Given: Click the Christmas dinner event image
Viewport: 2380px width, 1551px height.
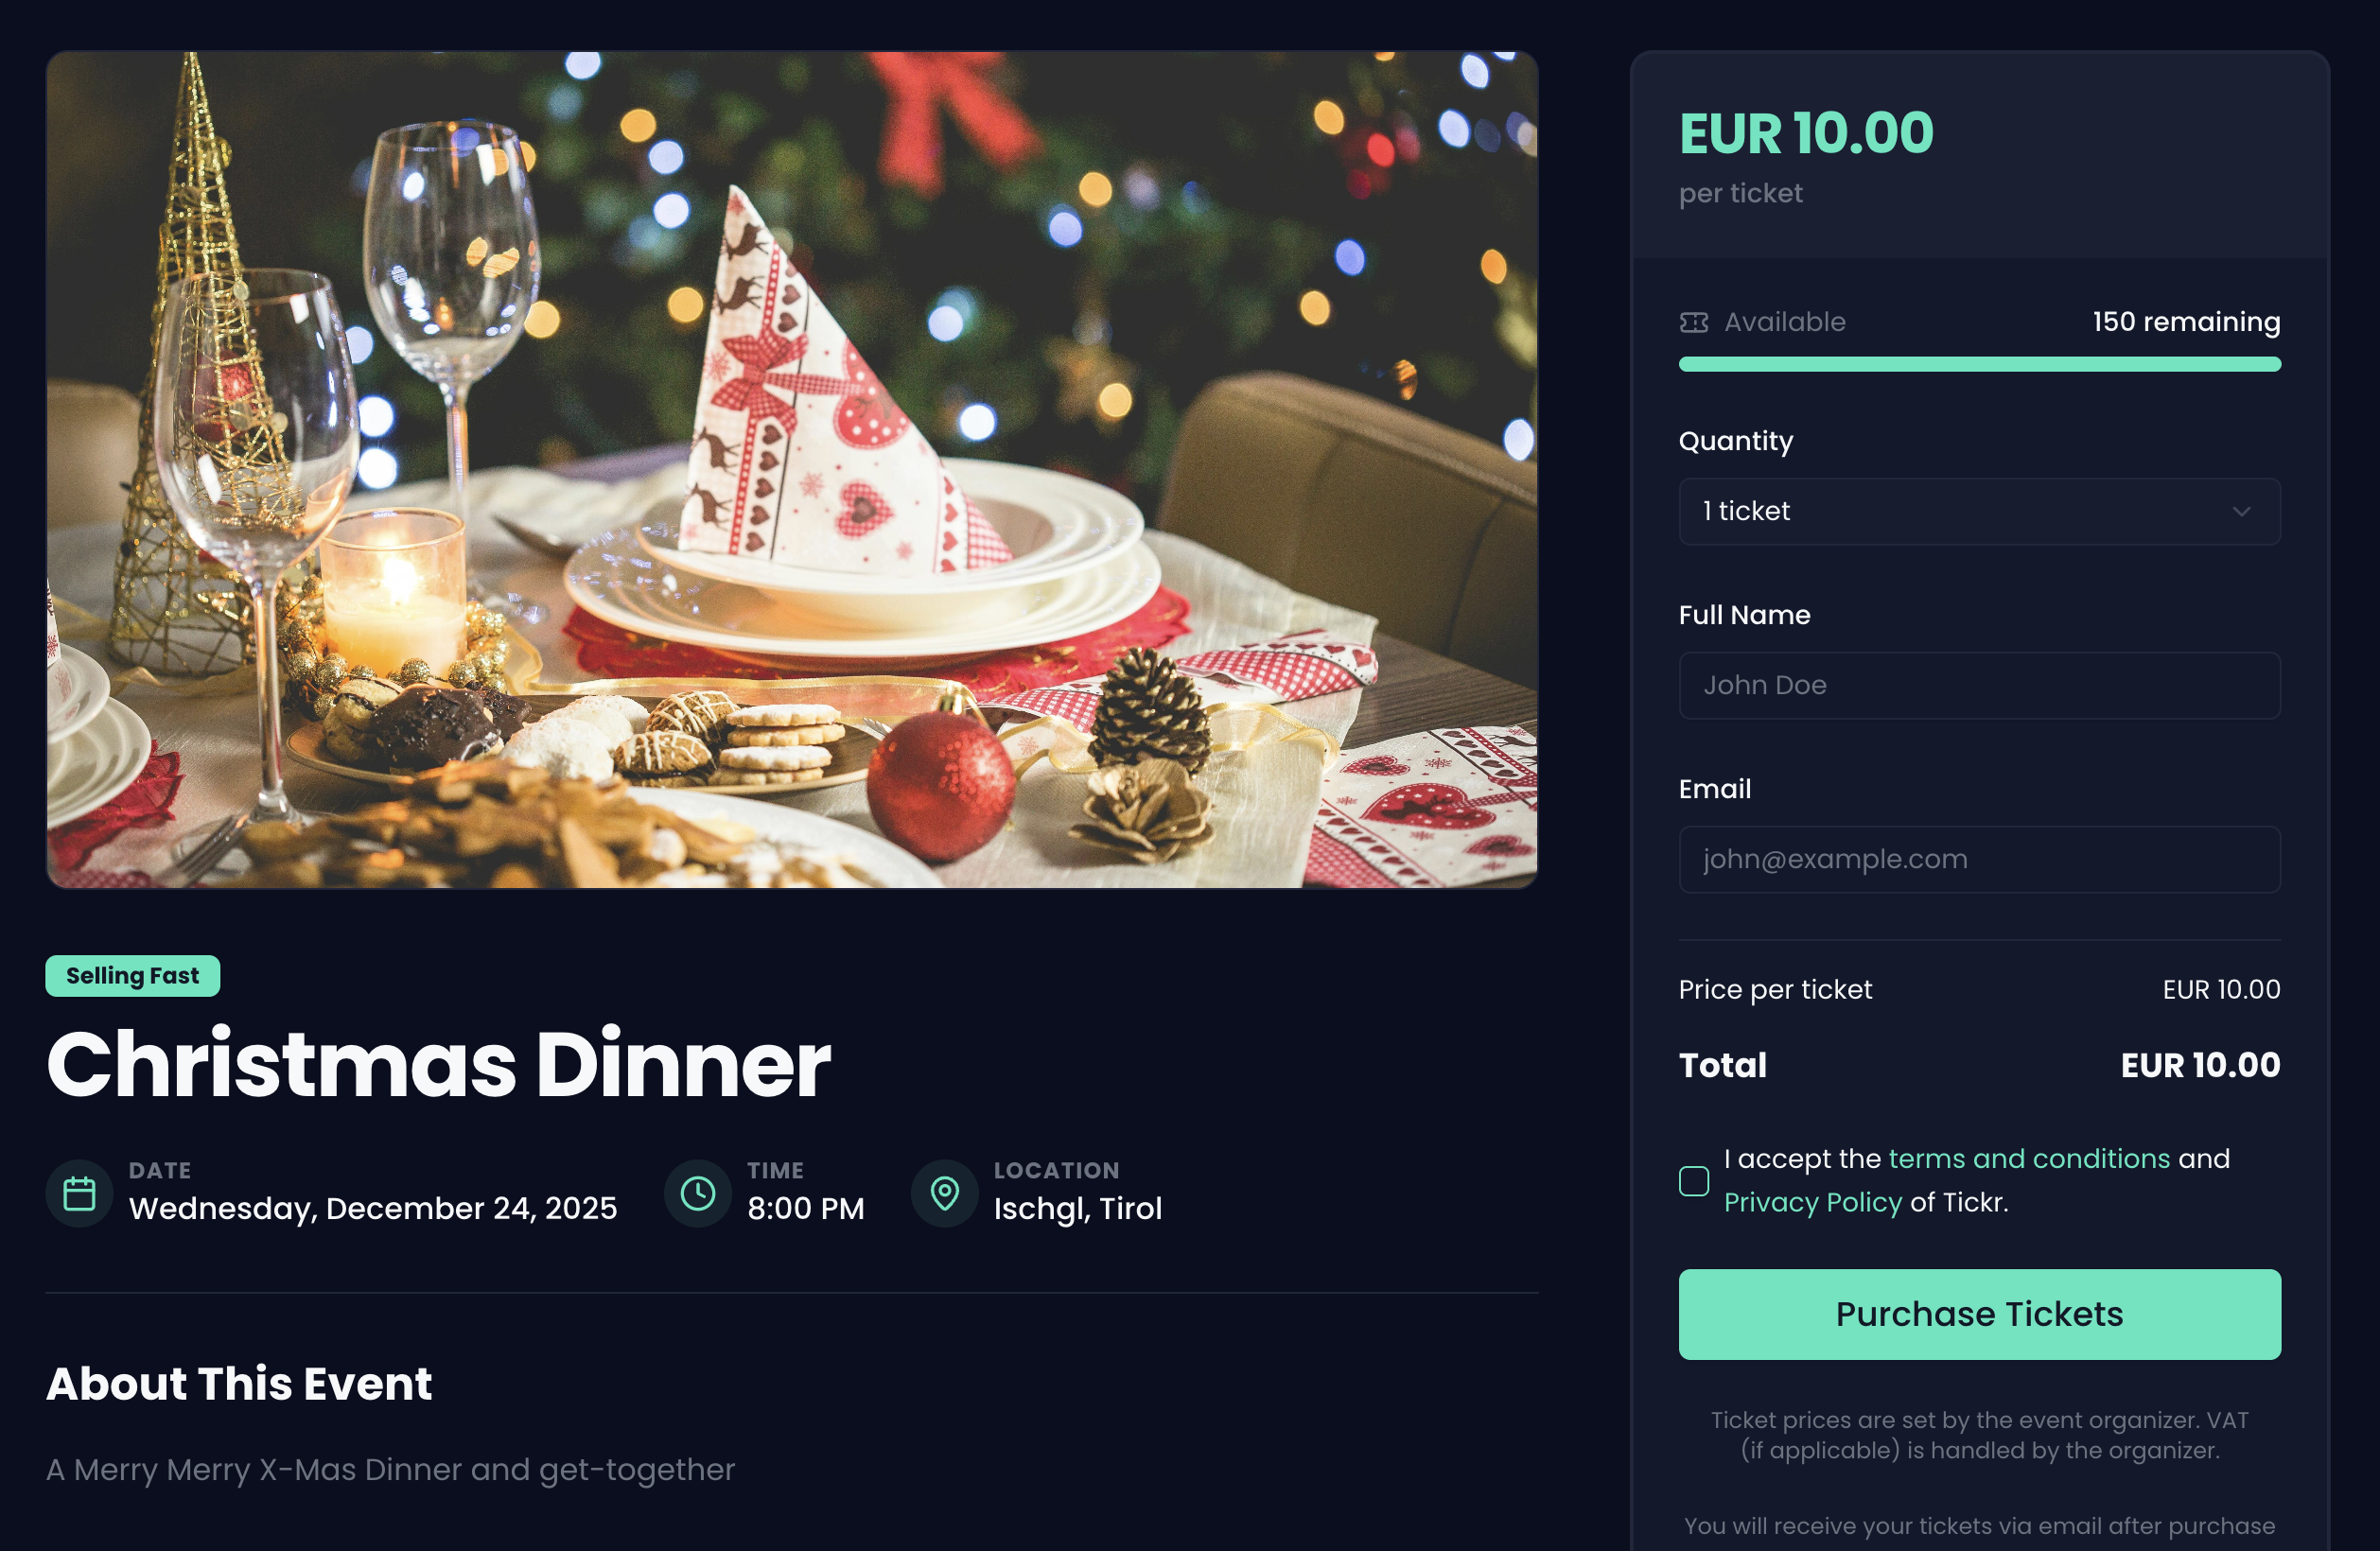Looking at the screenshot, I should [792, 470].
